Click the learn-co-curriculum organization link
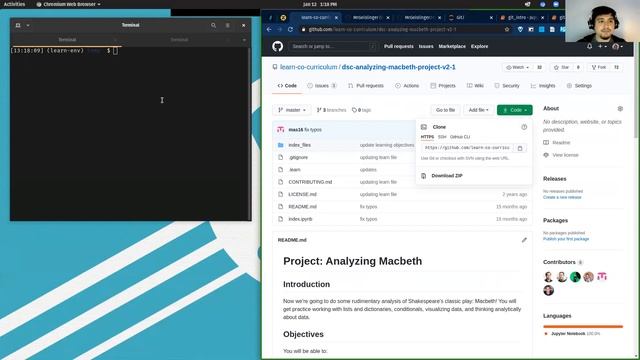This screenshot has width=640, height=360. click(309, 67)
